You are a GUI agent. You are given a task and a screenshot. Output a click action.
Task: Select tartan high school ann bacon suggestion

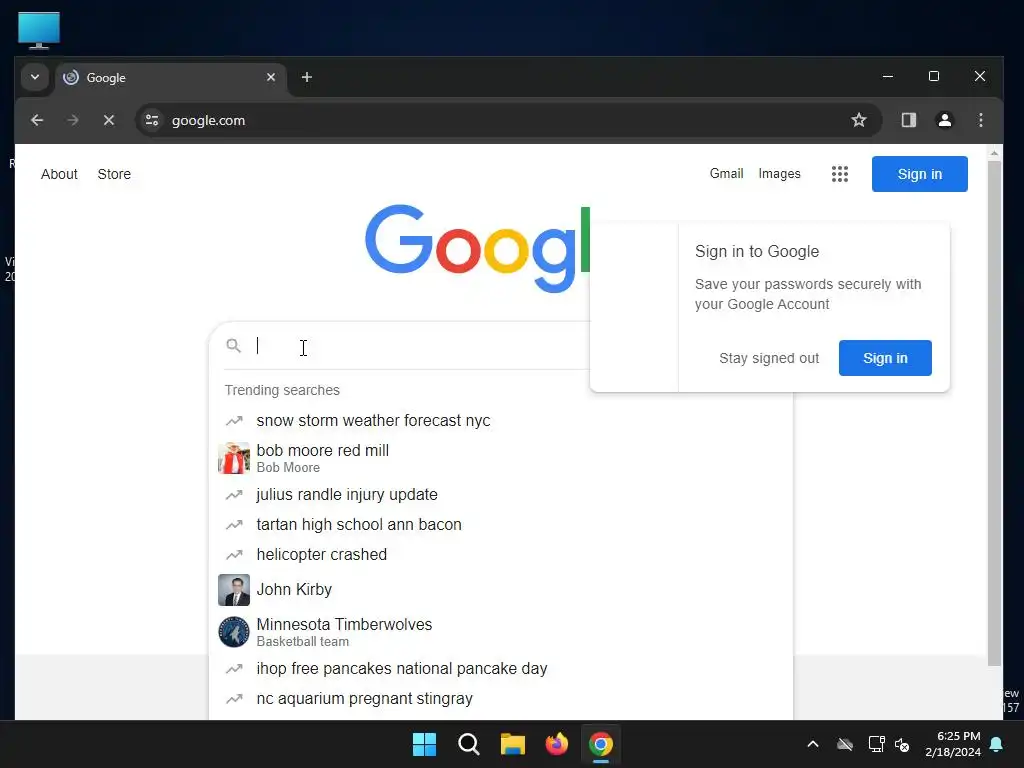pos(501,524)
